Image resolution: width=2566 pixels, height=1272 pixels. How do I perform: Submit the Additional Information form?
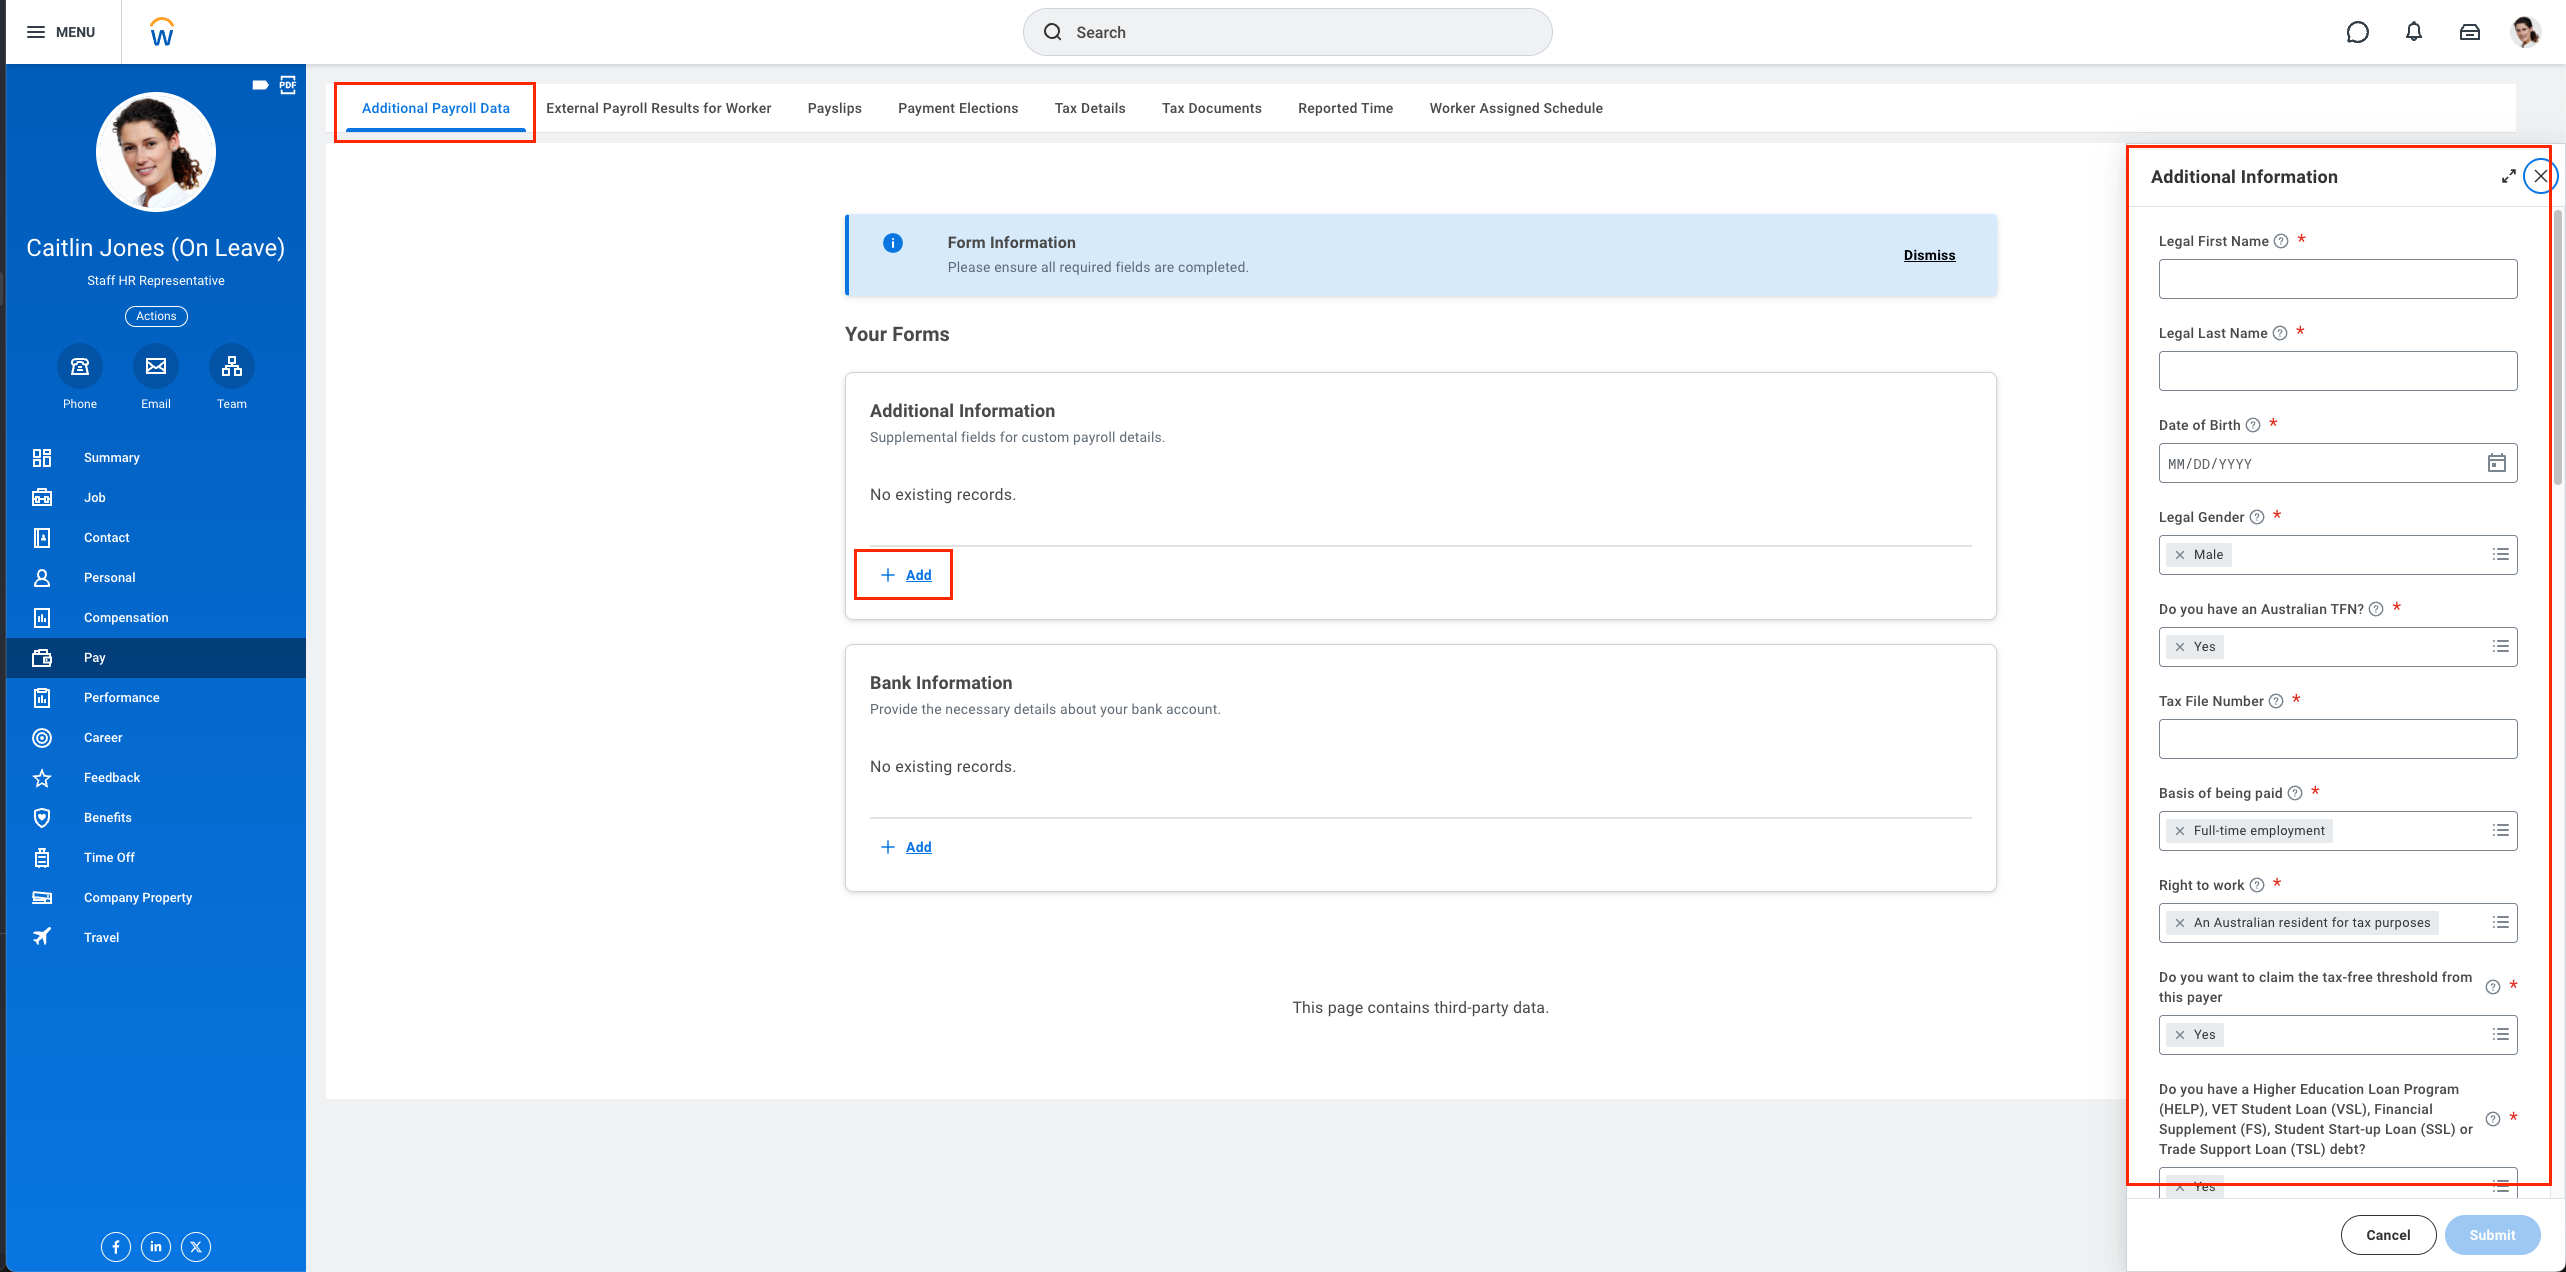(x=2492, y=1235)
